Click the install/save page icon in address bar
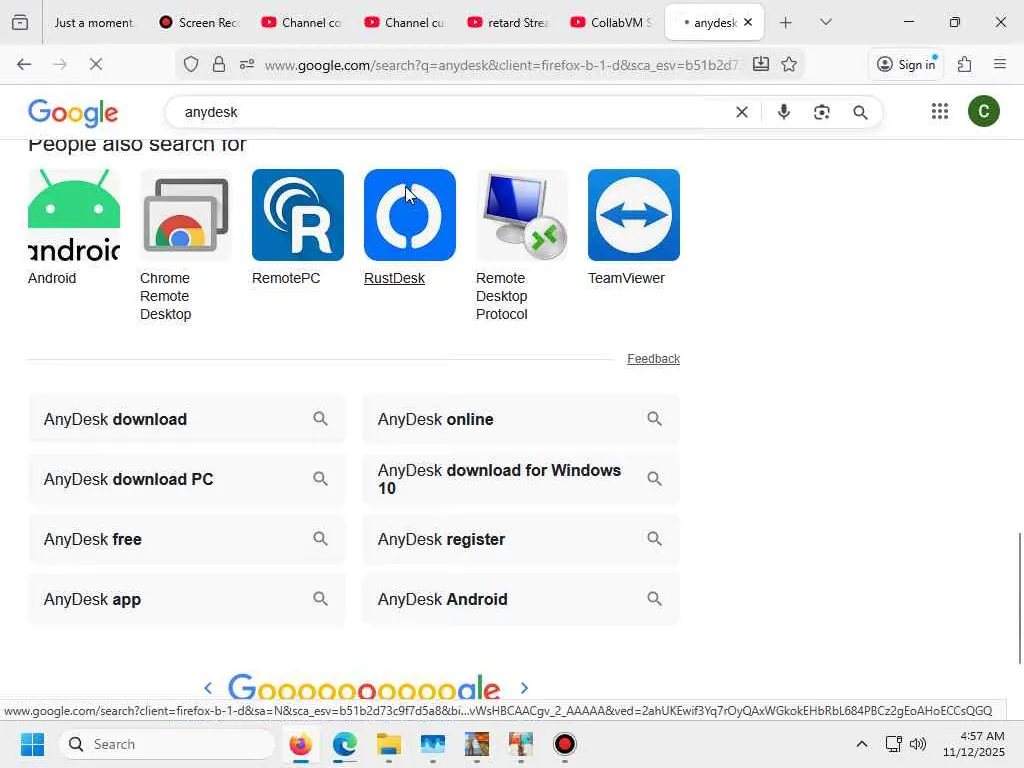 pos(761,64)
